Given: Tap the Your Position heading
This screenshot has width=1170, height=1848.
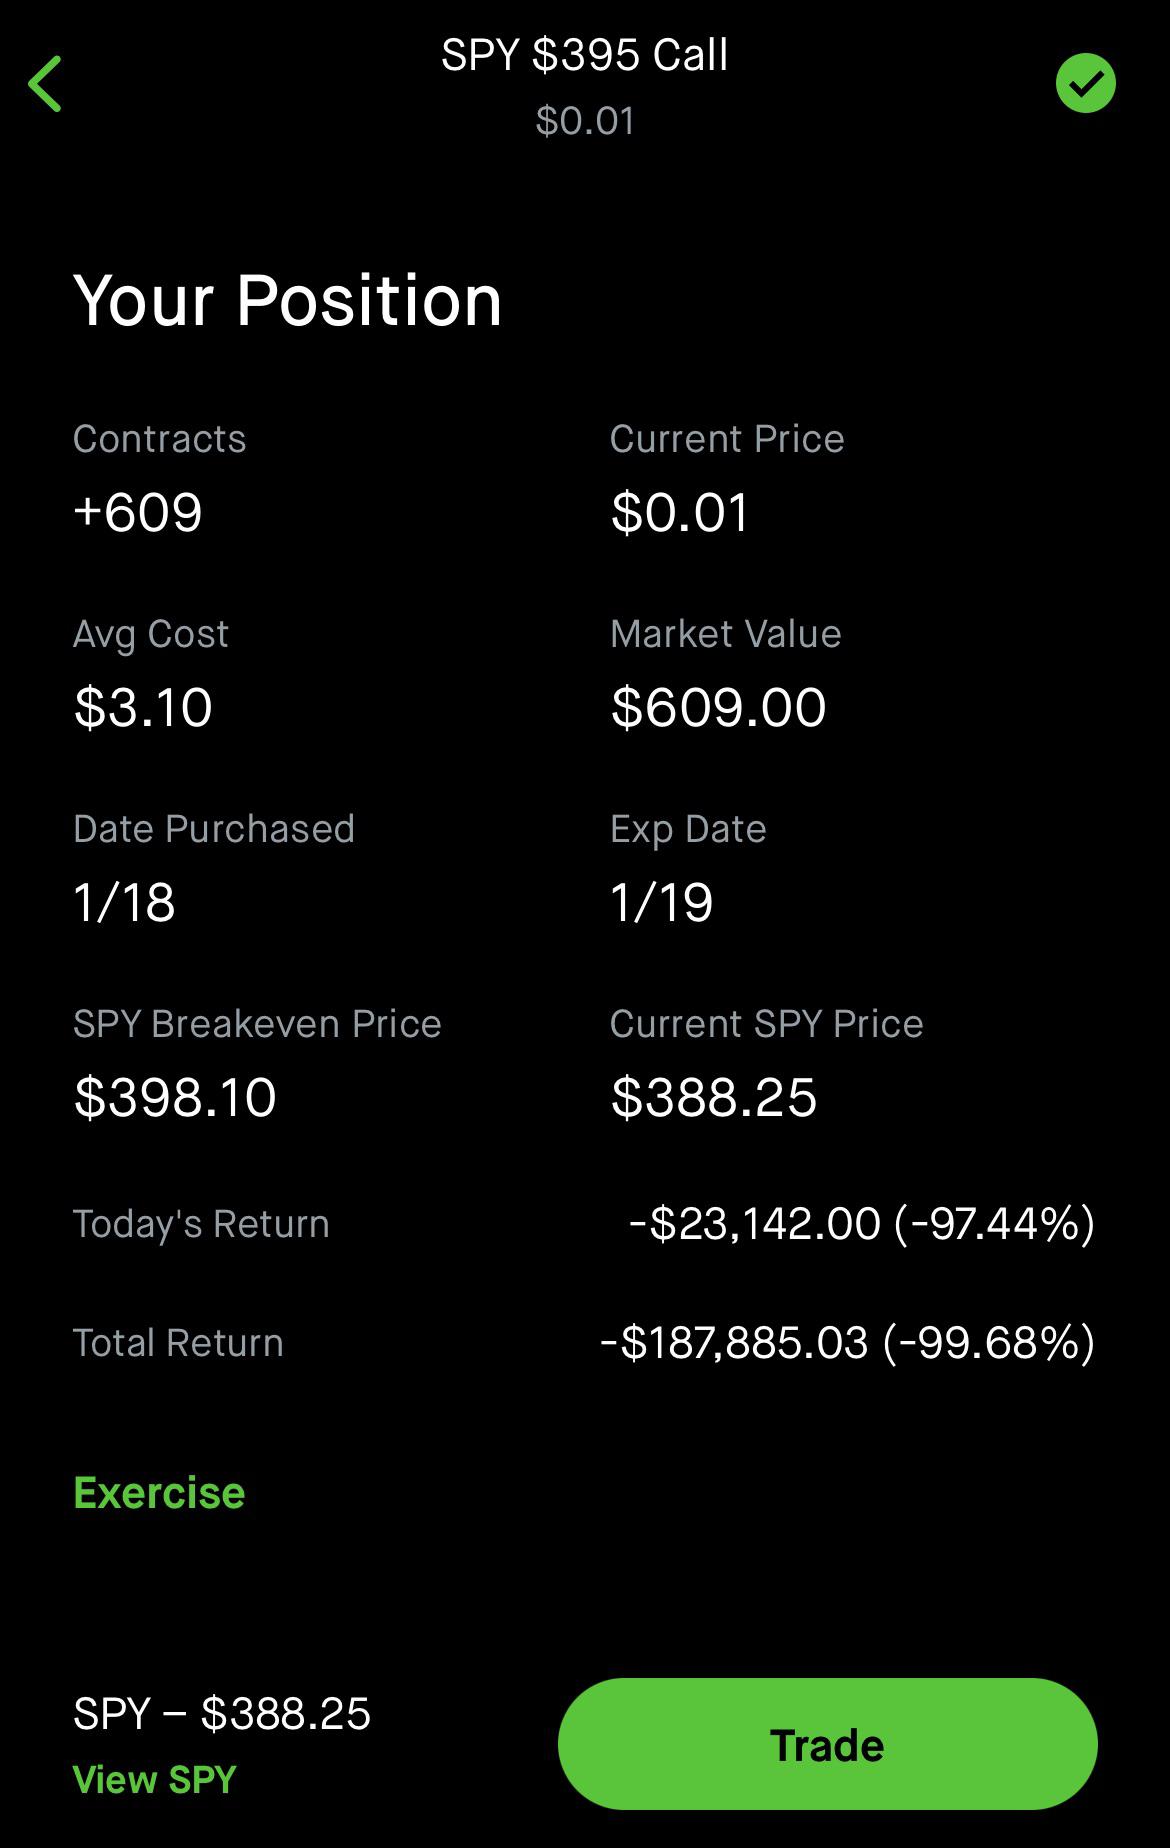Looking at the screenshot, I should (287, 300).
